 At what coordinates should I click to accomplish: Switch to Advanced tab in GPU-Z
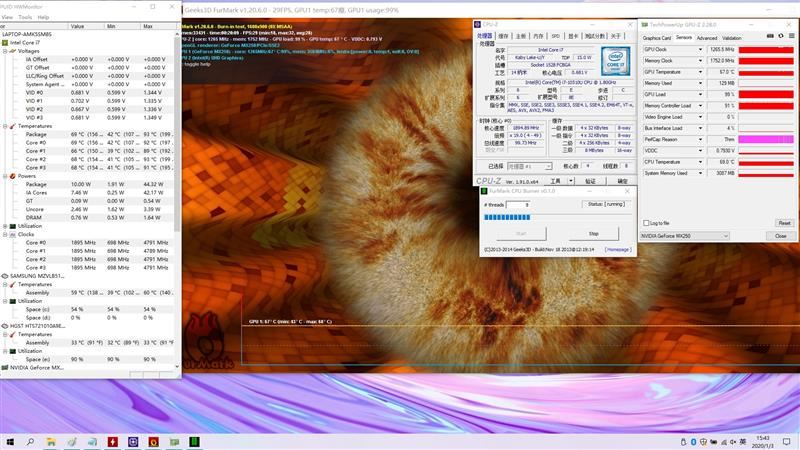coord(707,38)
